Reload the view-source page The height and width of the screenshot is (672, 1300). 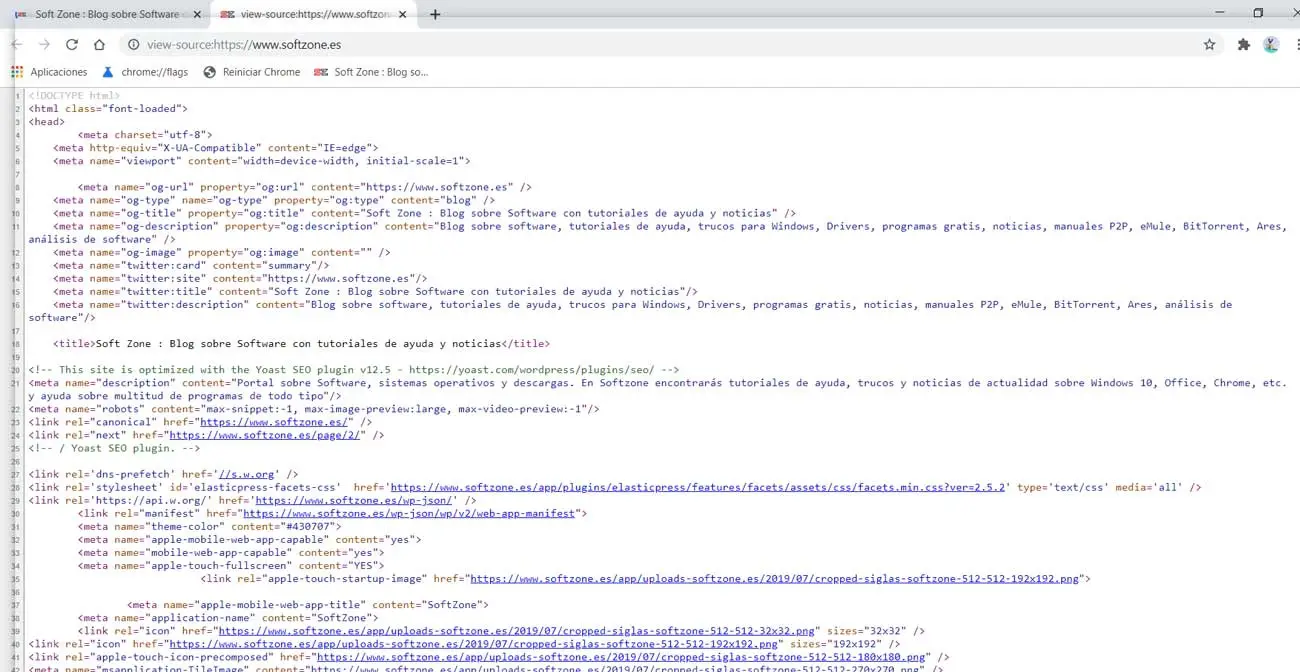(72, 45)
